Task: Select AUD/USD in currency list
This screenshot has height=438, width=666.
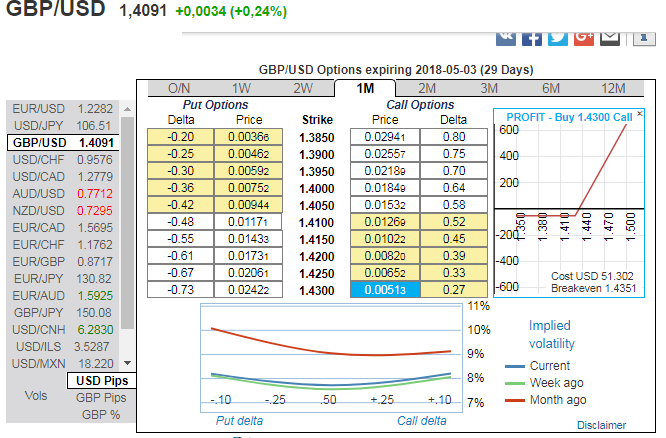Action: (x=63, y=194)
